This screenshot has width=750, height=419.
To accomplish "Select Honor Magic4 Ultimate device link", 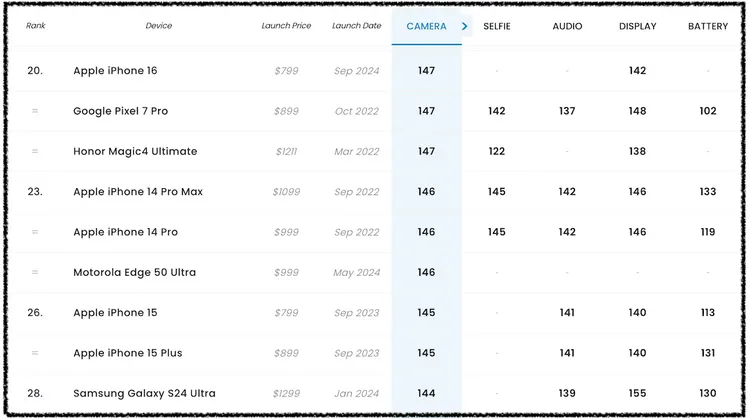I will (x=135, y=152).
